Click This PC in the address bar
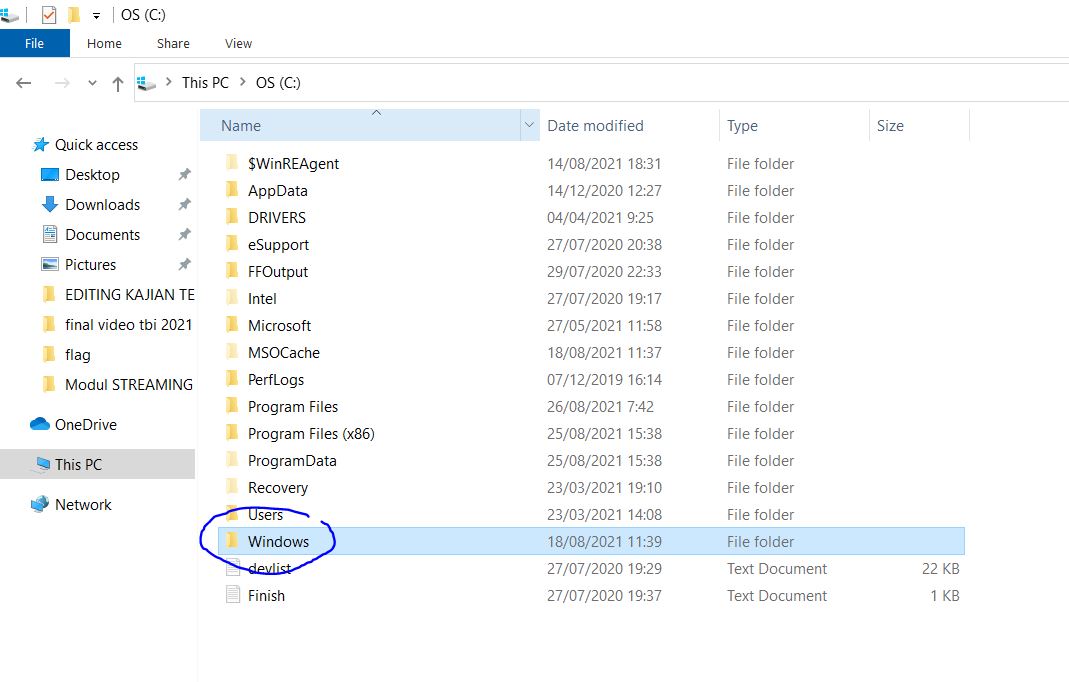Viewport: 1069px width, 682px height. [x=205, y=82]
